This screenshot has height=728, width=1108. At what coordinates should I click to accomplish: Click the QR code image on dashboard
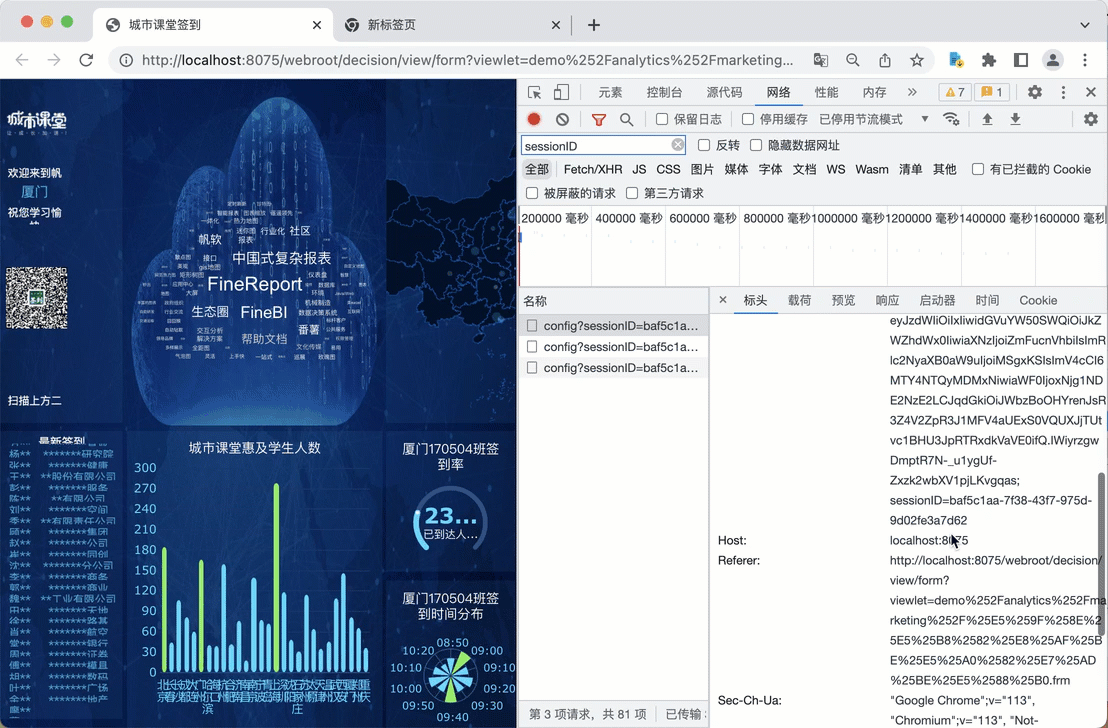coord(37,298)
